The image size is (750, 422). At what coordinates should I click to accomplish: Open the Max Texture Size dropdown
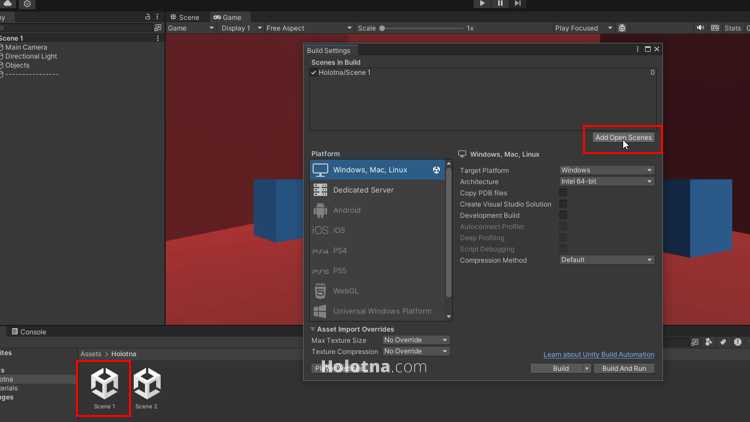(416, 340)
